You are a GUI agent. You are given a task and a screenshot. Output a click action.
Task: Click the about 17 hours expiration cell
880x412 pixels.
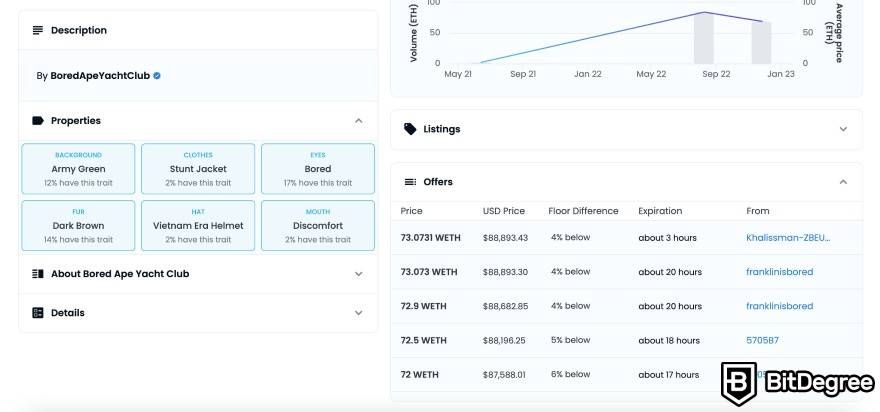(668, 374)
